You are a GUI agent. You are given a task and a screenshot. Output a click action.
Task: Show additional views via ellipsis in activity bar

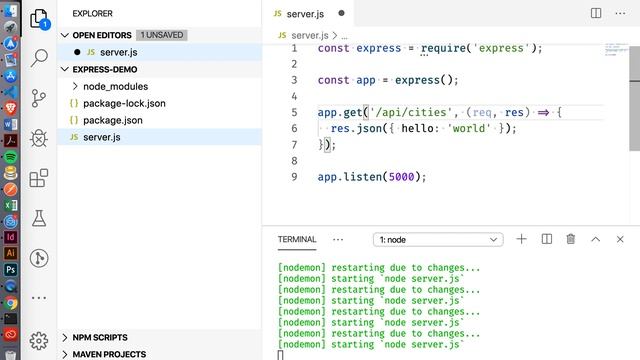point(39,298)
